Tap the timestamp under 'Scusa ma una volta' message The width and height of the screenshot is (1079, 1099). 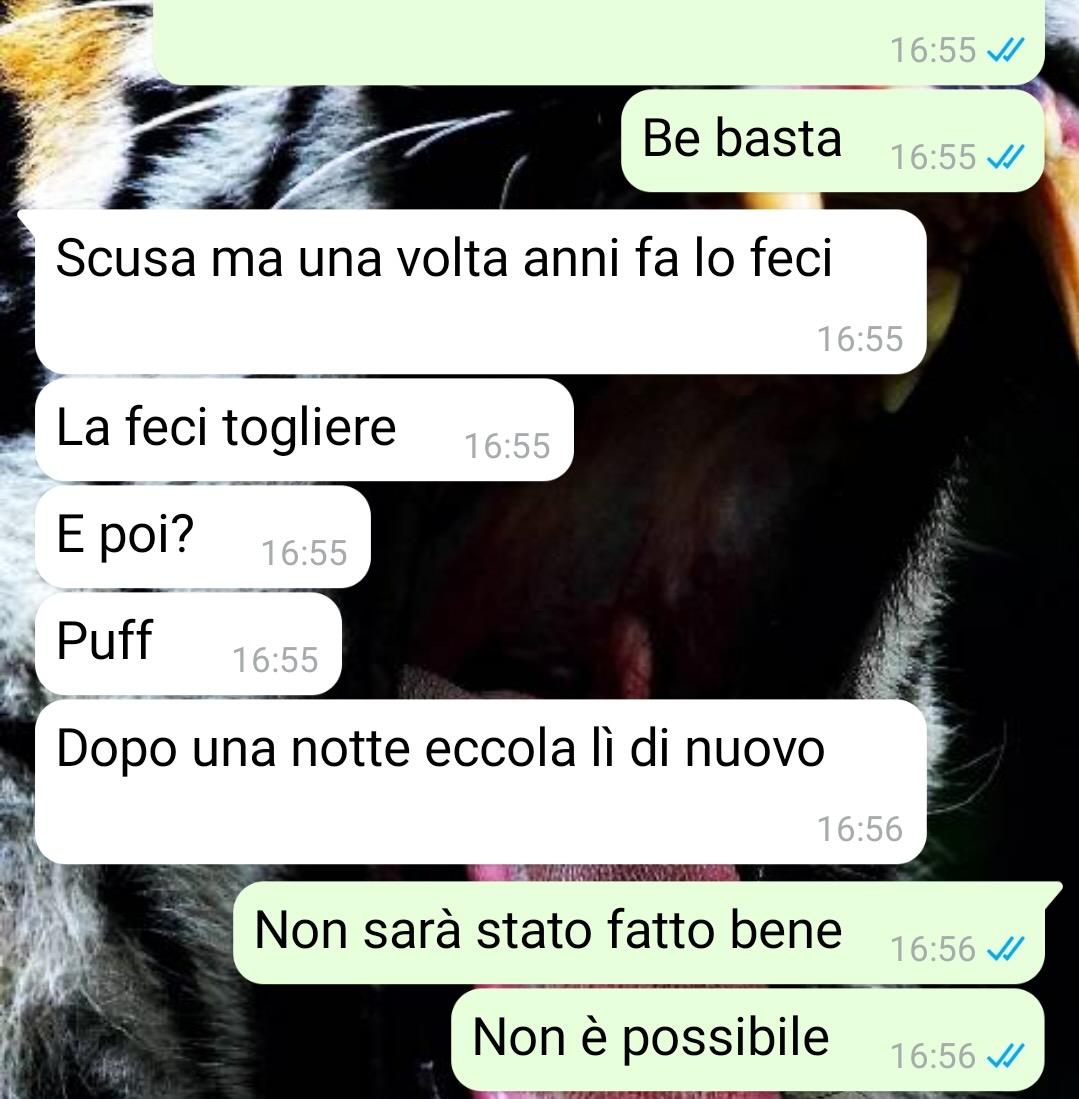click(860, 339)
